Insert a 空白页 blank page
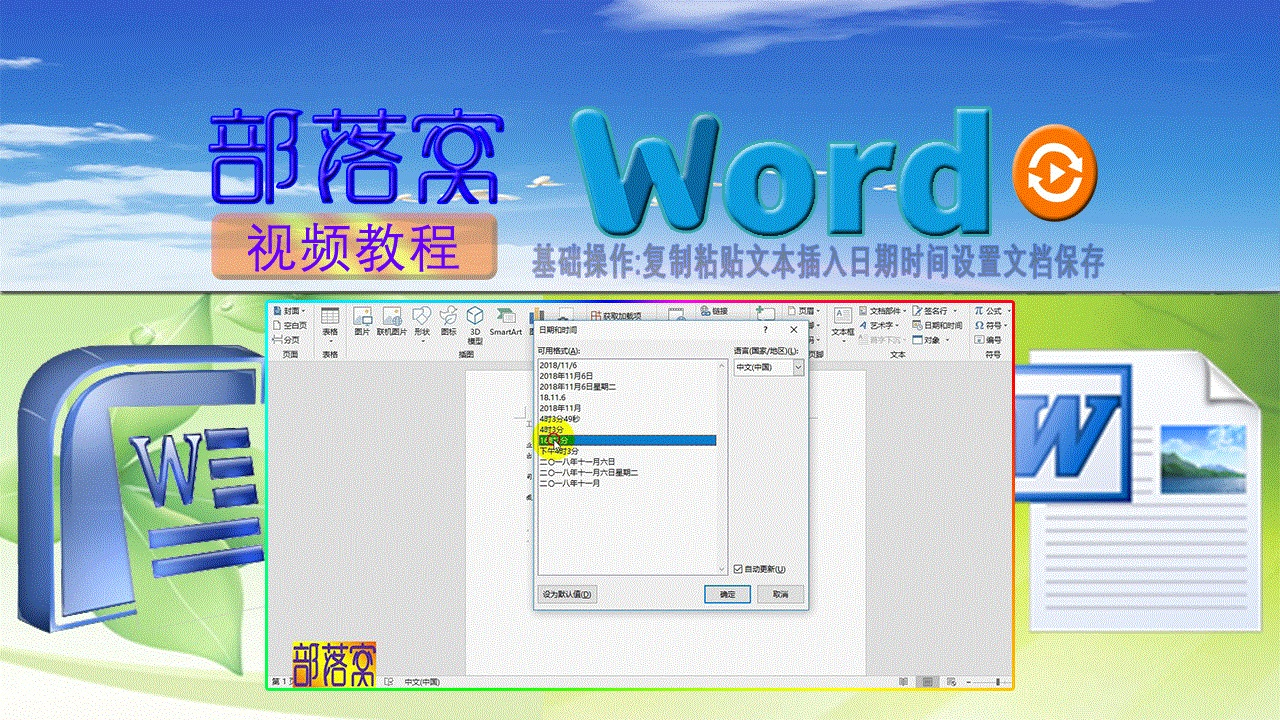Viewport: 1280px width, 720px height. pos(289,325)
